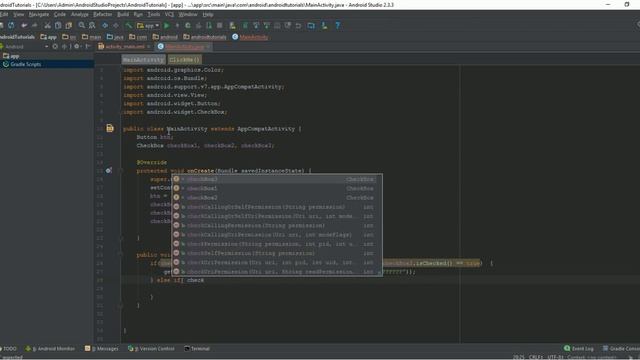
Task: Choose checkSelfPermission(String permission) suggestion
Action: (277, 253)
